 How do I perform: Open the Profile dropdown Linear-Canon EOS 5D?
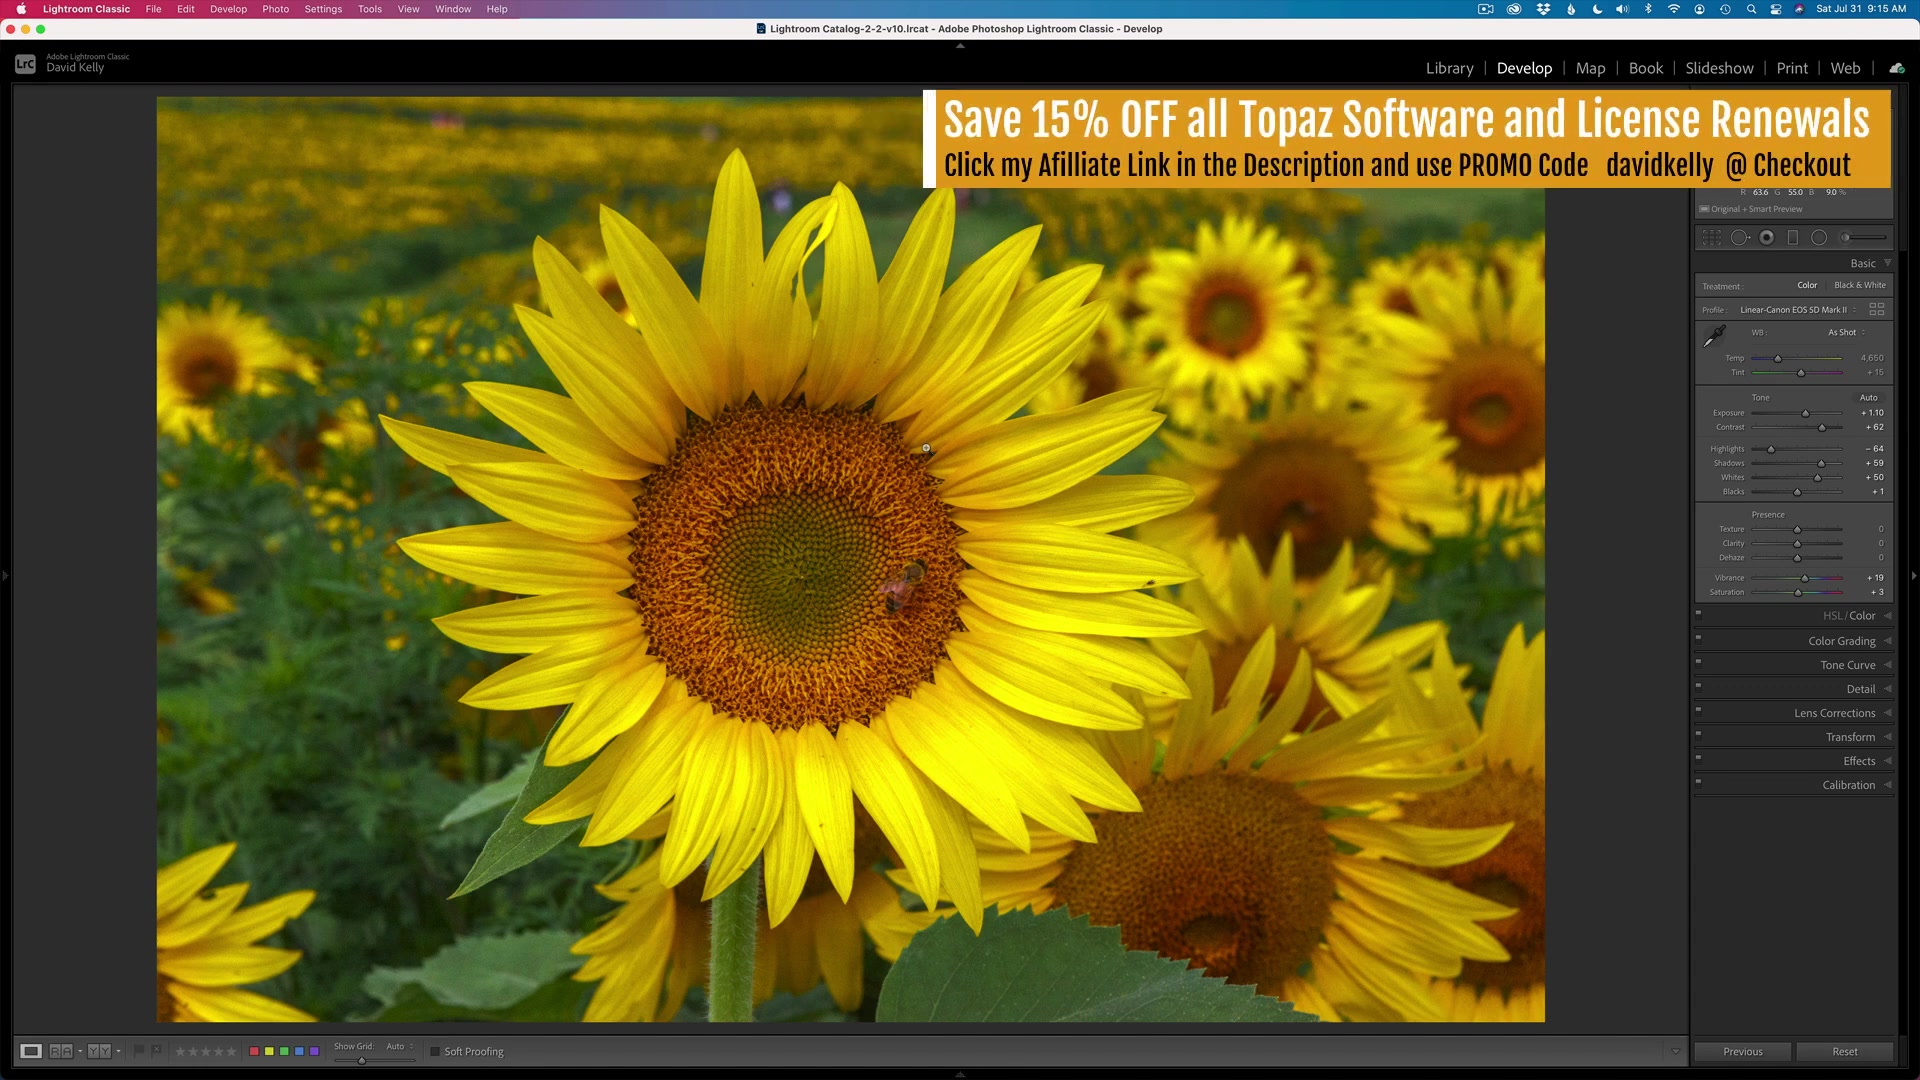coord(1798,310)
